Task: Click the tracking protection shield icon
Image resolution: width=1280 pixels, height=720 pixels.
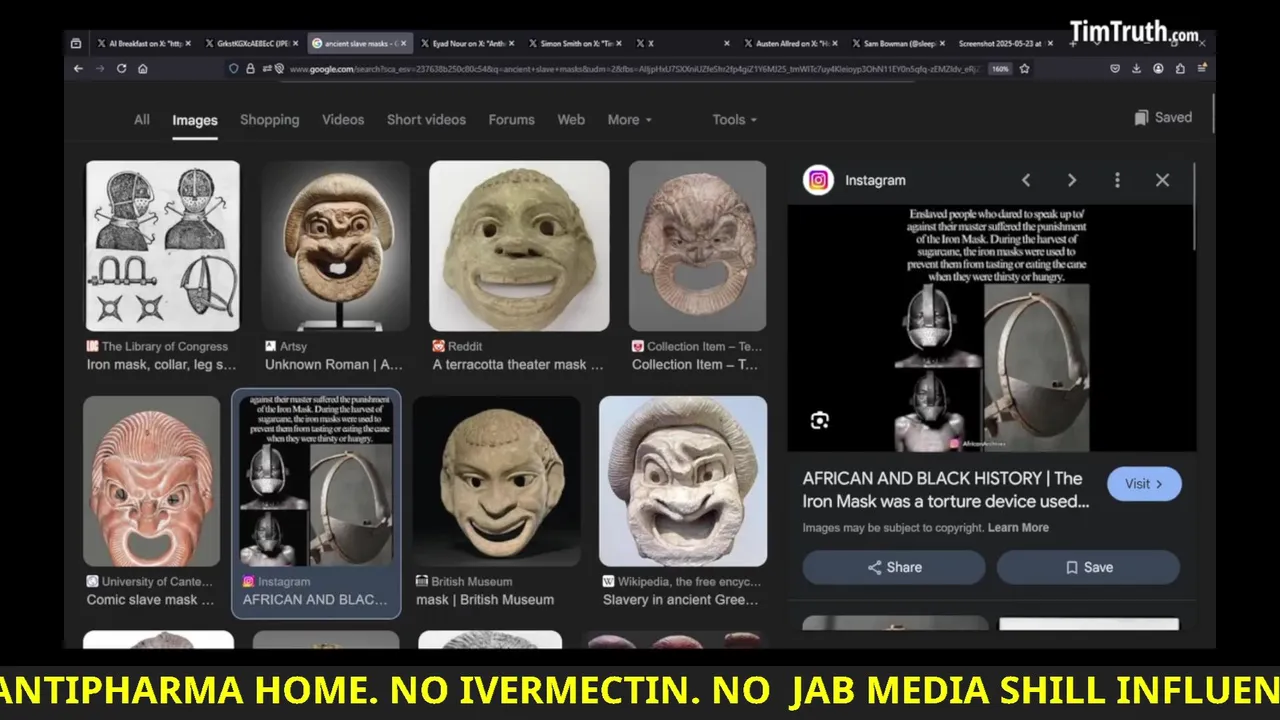Action: (x=234, y=69)
